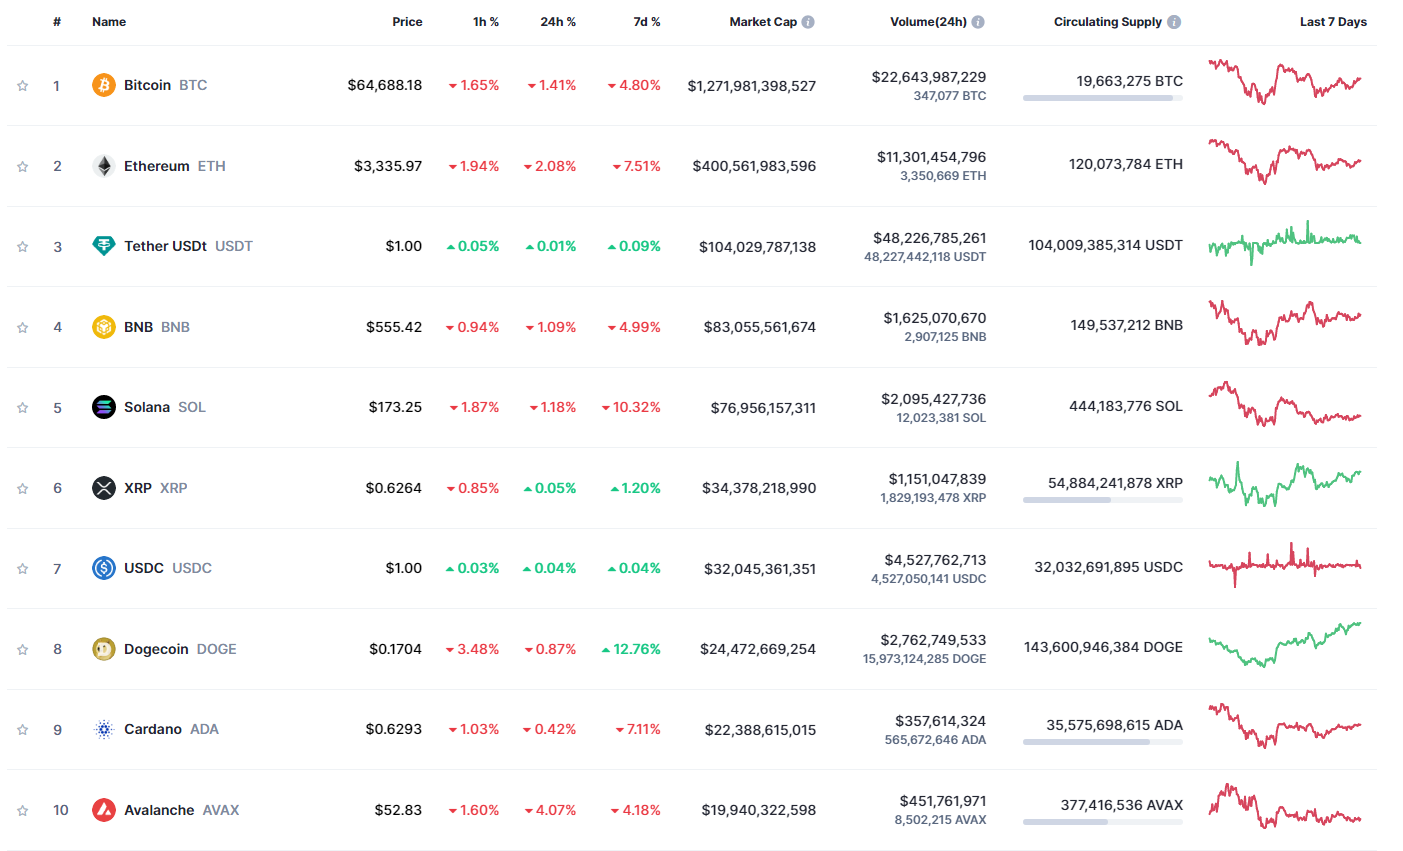Sort rows by the Name header
Viewport: 1403px width, 851px height.
[x=109, y=22]
